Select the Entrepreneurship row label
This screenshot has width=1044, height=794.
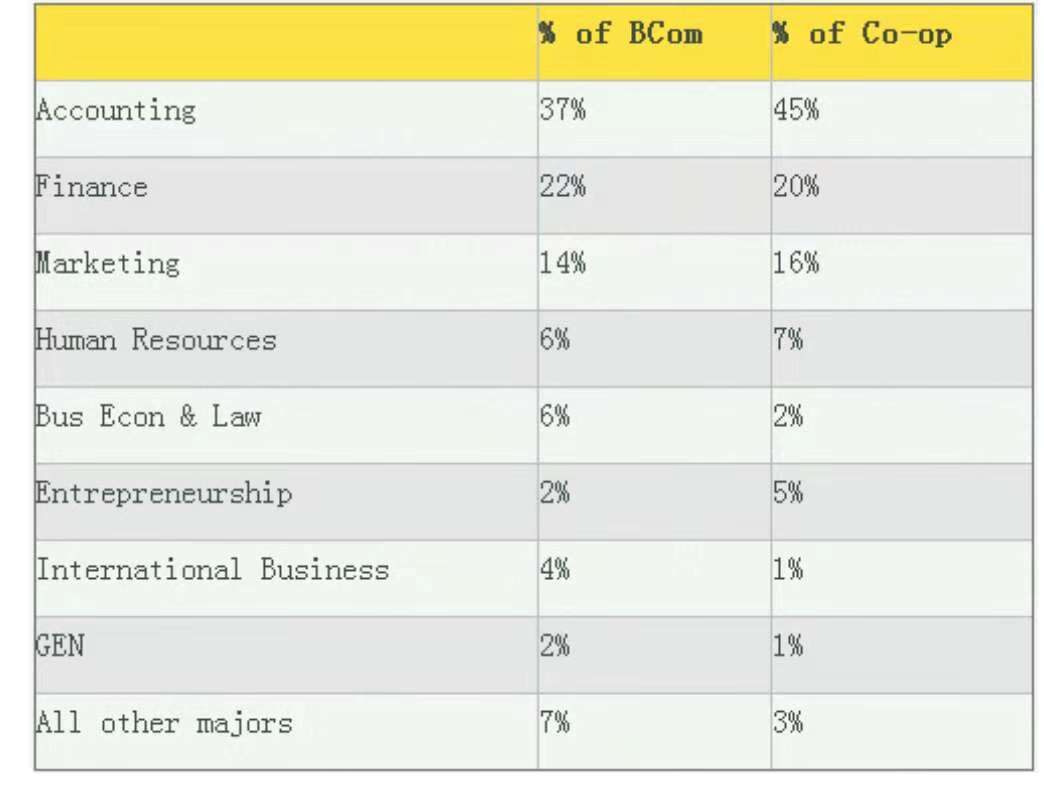[x=164, y=494]
